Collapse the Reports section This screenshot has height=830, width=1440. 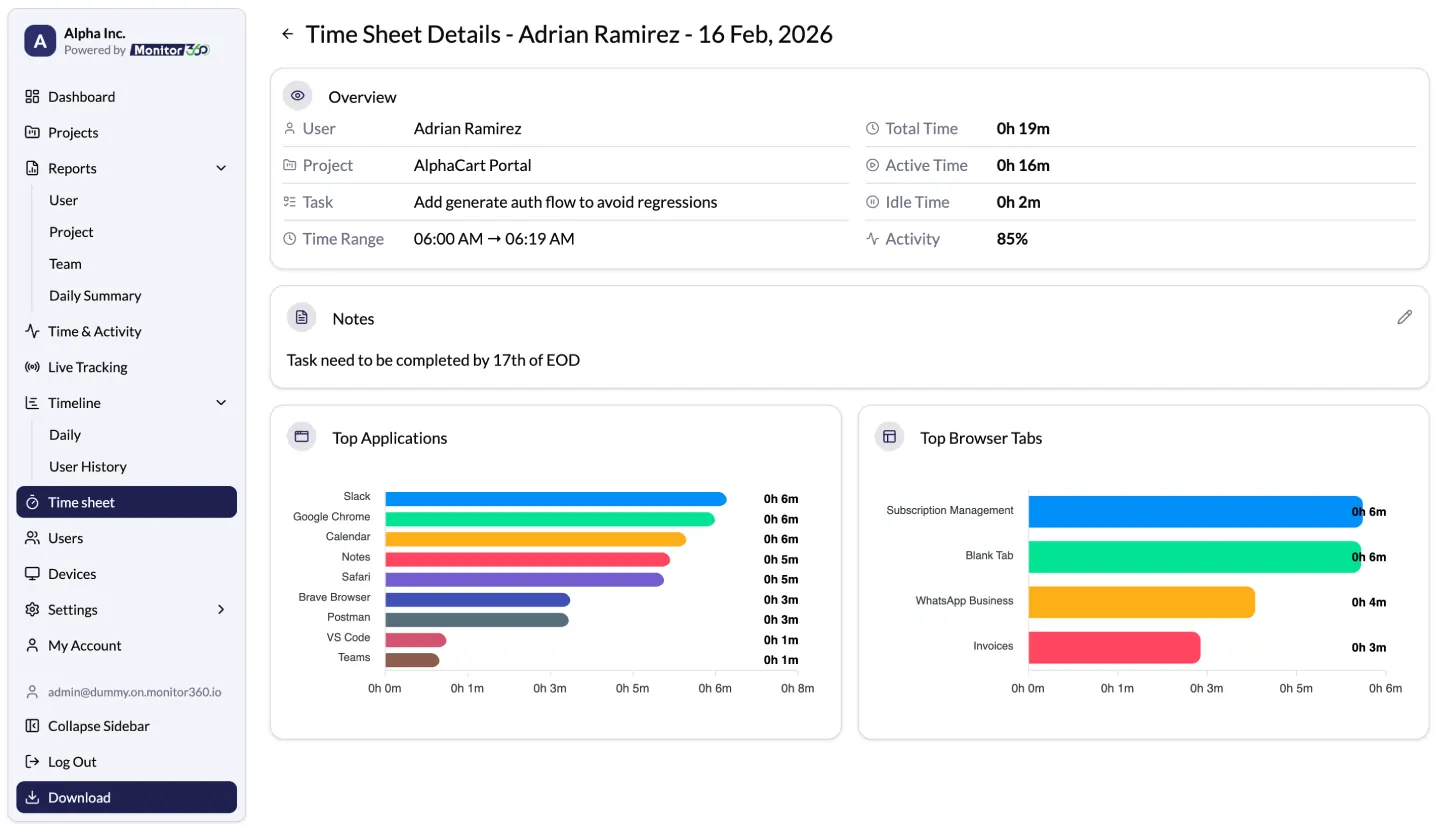click(x=221, y=168)
